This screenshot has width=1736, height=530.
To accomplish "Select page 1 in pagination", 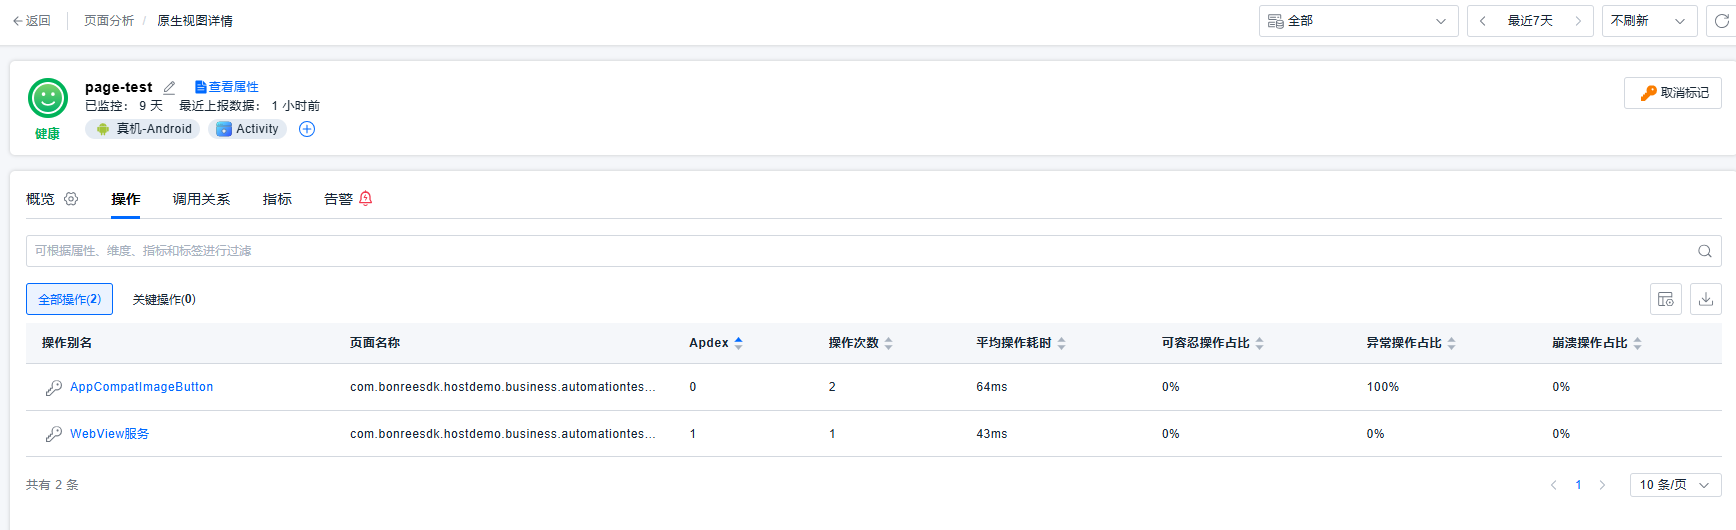I will tap(1578, 485).
